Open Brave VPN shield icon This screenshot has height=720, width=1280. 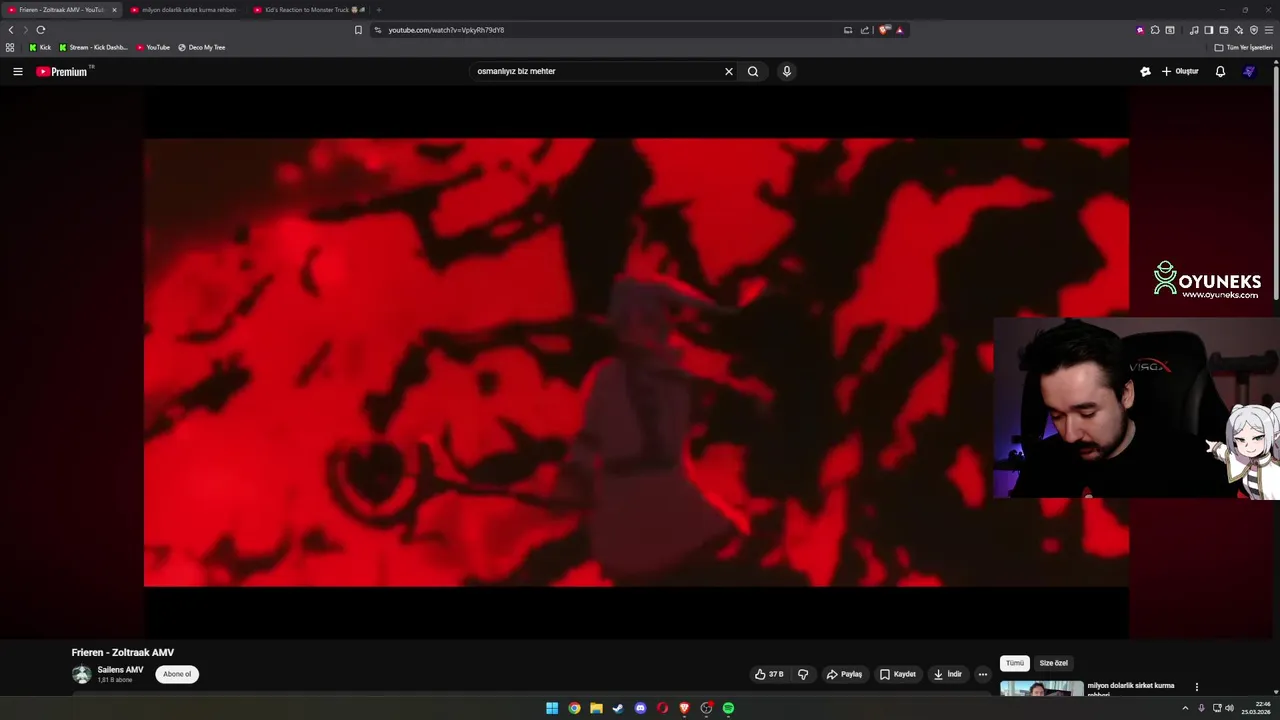tap(1254, 30)
